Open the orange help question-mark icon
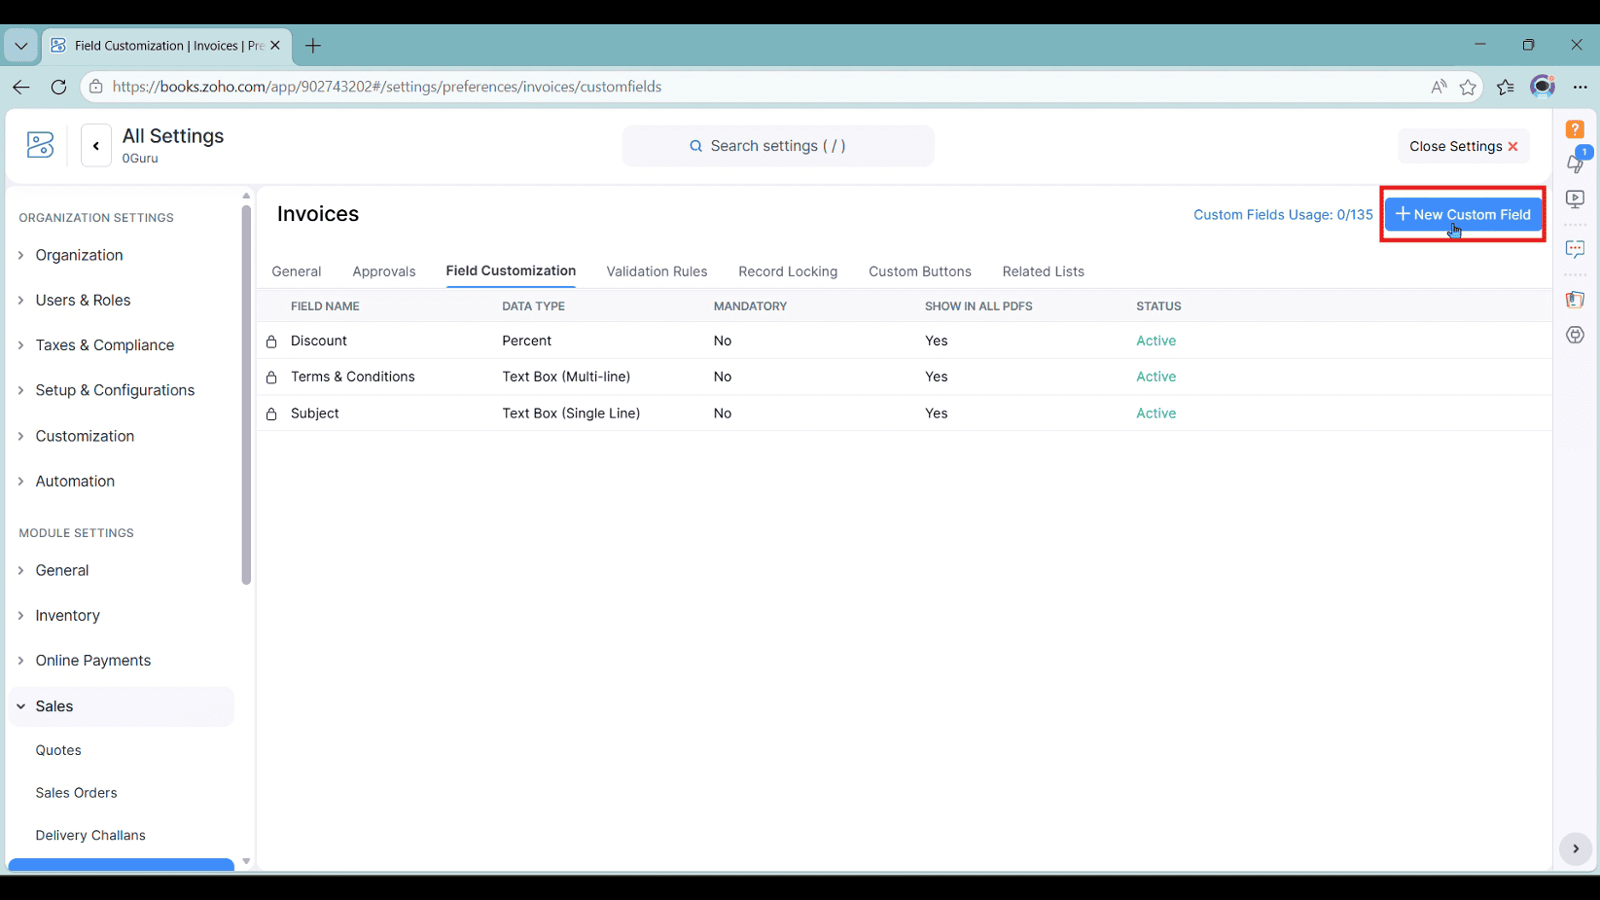This screenshot has height=900, width=1600. click(x=1575, y=130)
